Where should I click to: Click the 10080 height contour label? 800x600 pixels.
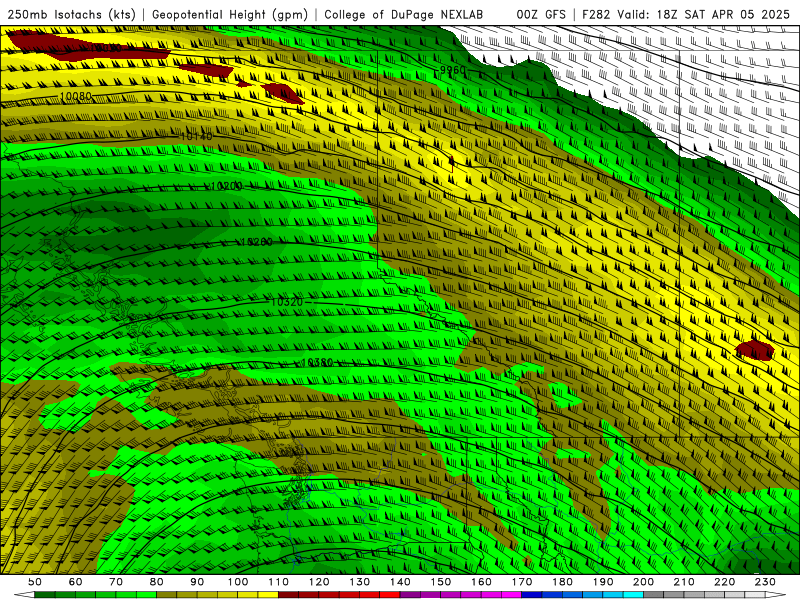pos(76,96)
